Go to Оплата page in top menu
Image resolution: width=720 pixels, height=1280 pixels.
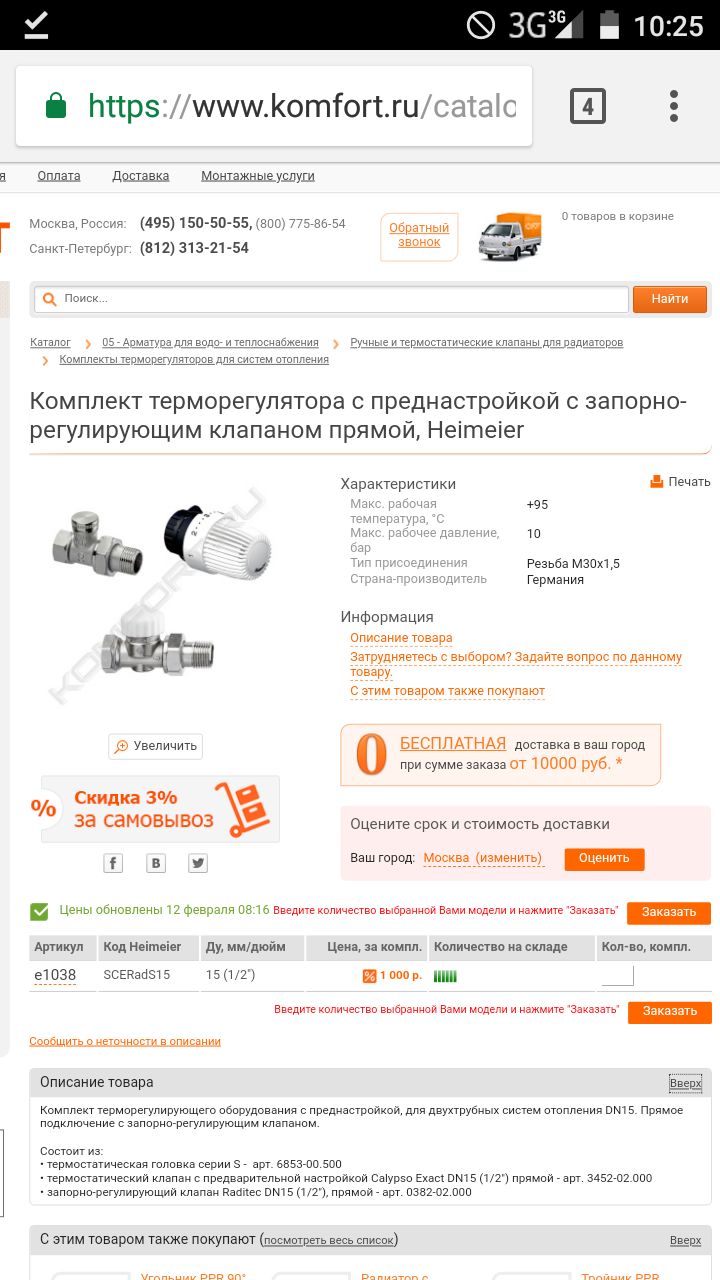pos(59,176)
